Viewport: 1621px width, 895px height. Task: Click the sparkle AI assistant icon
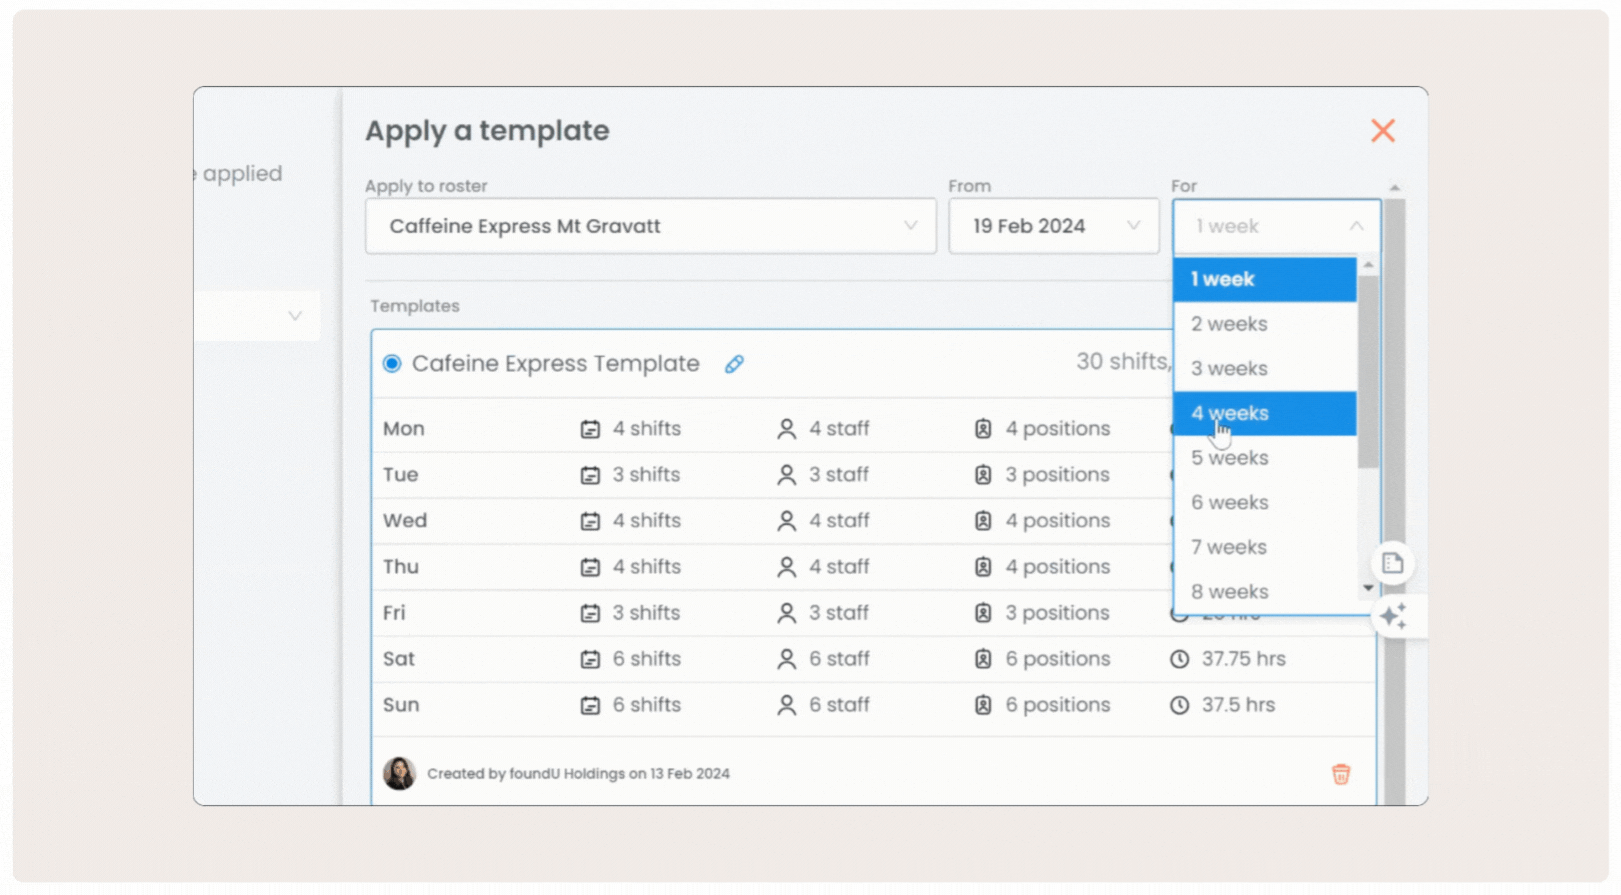1393,616
